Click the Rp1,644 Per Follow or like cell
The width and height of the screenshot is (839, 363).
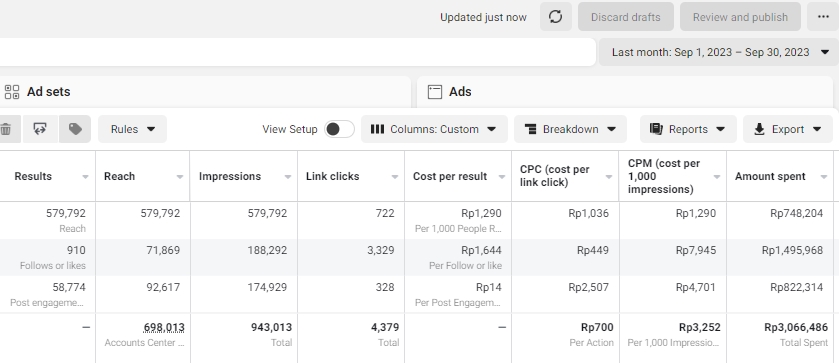click(x=482, y=250)
